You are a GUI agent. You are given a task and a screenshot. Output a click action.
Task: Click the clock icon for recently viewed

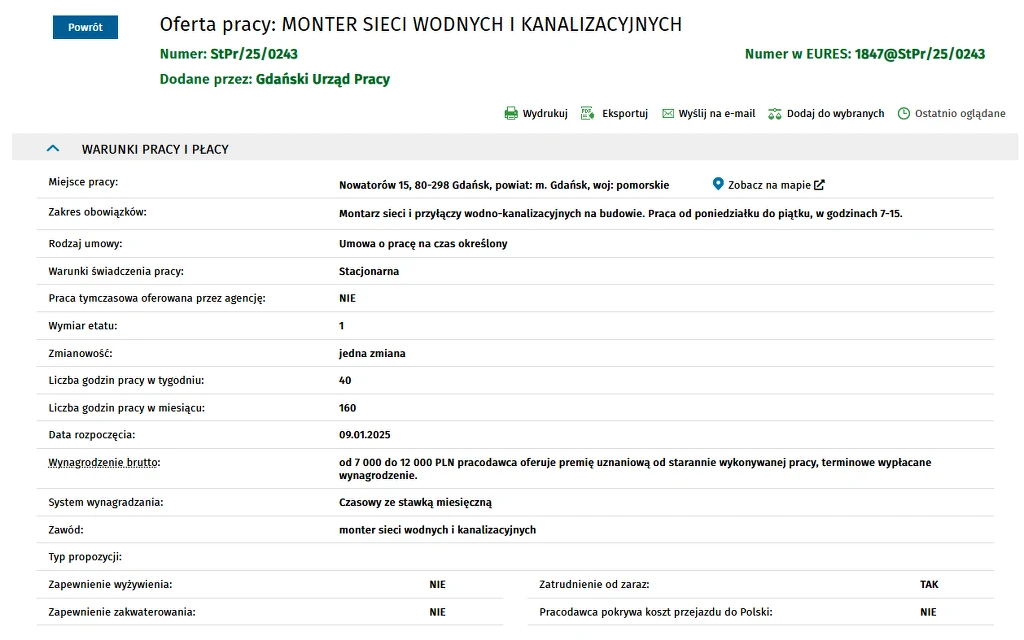point(904,114)
